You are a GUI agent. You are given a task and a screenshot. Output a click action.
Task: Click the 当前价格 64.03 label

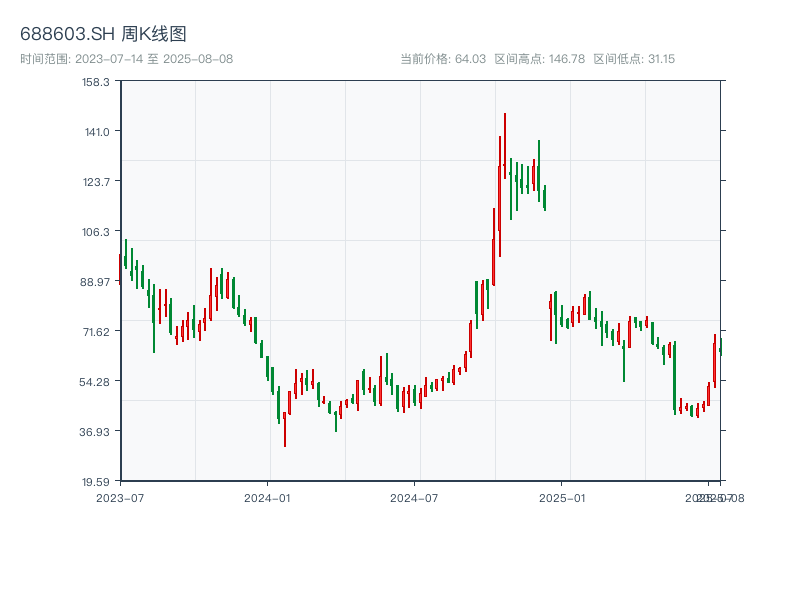tap(442, 59)
